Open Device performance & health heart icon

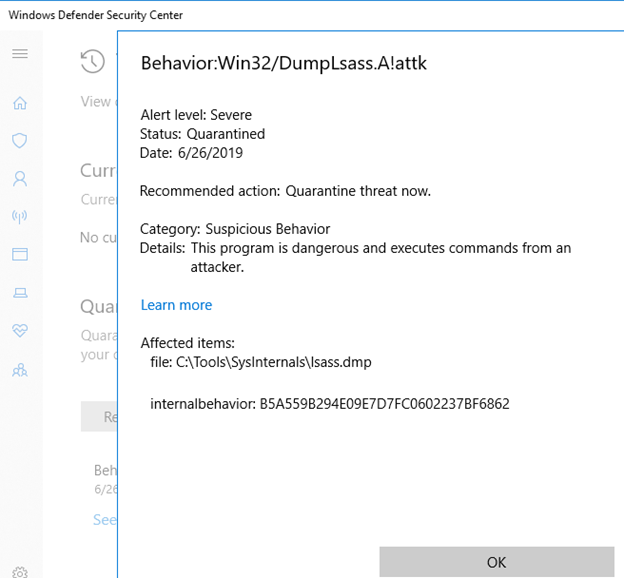click(20, 330)
